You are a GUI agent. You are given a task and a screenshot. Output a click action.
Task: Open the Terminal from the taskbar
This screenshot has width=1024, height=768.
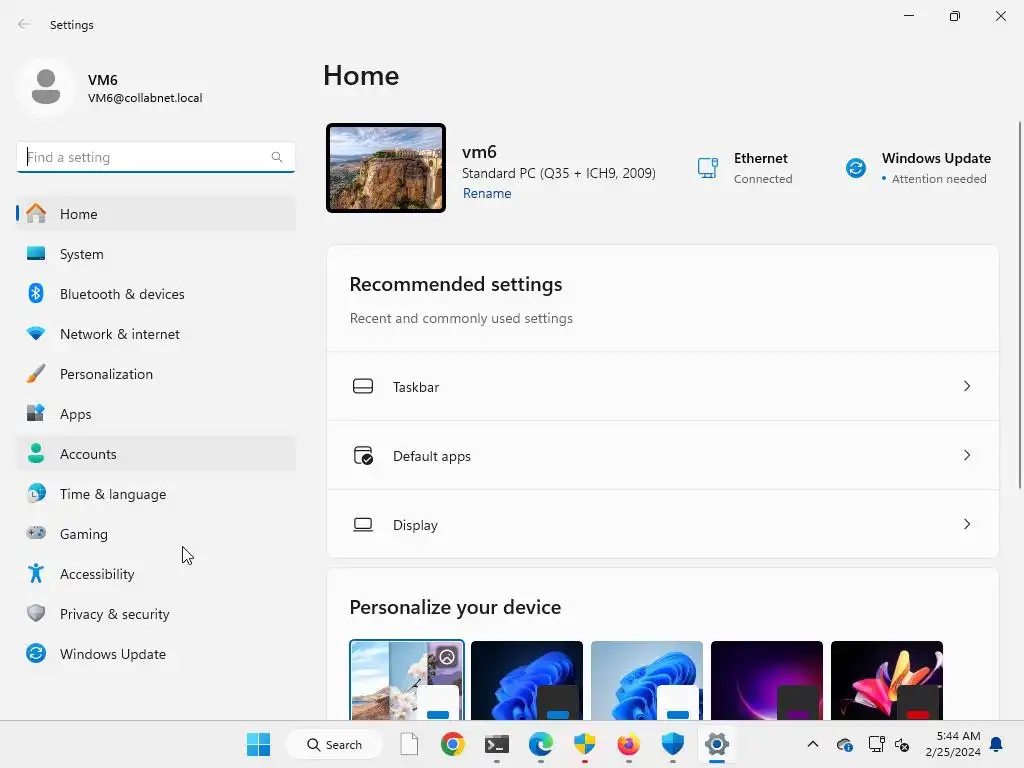click(497, 744)
